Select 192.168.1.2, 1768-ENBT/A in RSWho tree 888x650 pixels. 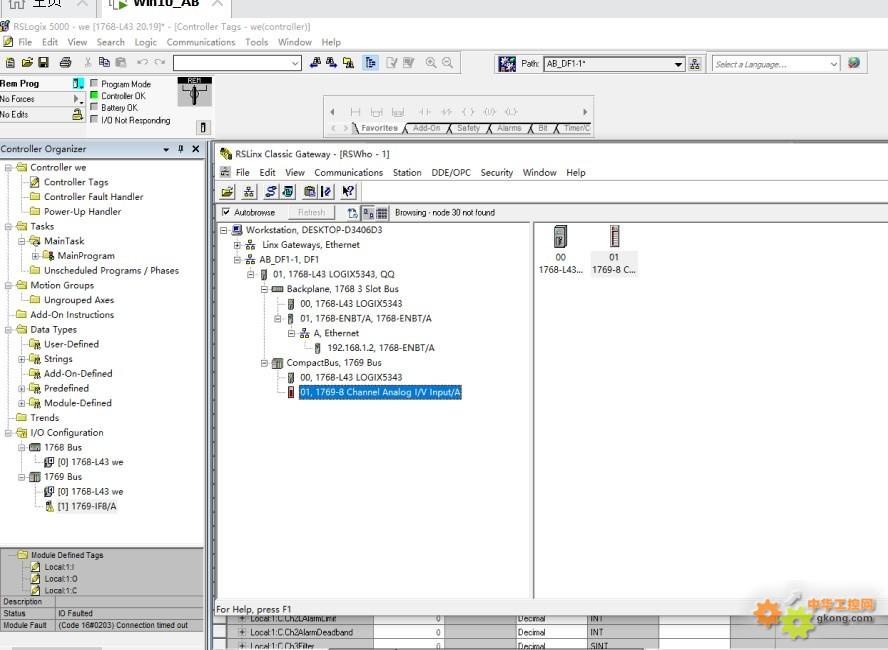click(x=381, y=348)
